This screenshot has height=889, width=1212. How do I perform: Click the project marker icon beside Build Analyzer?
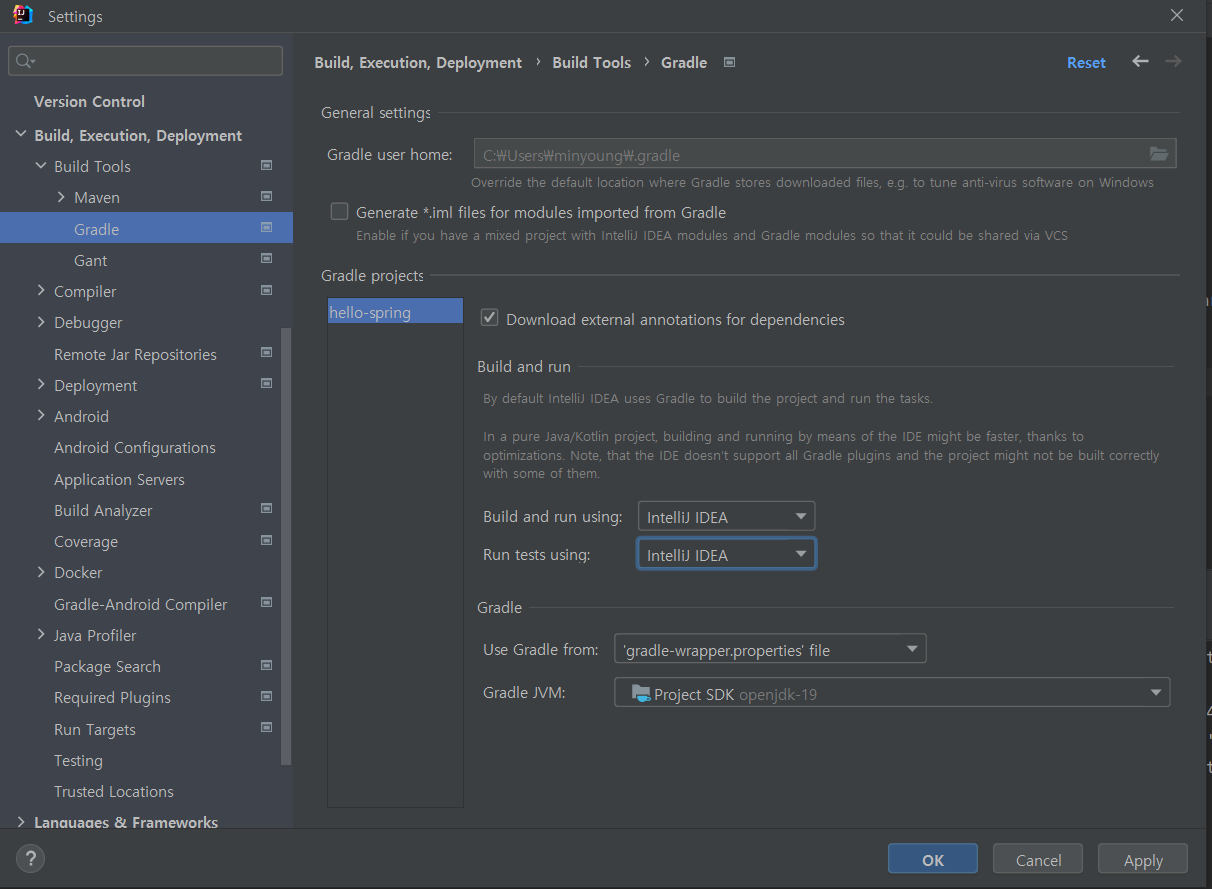266,509
